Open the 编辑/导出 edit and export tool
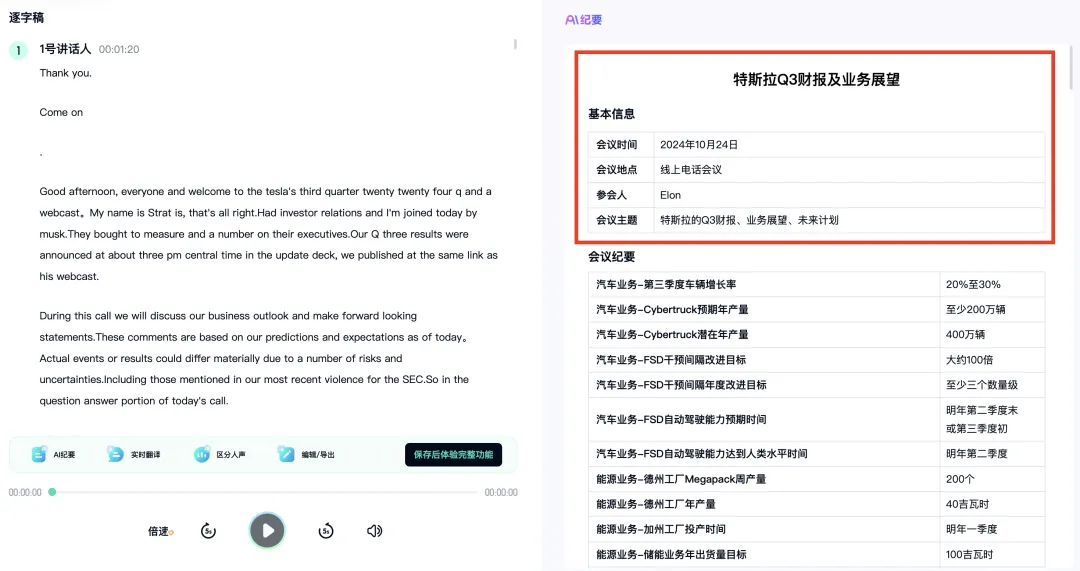1080x571 pixels. [307, 455]
